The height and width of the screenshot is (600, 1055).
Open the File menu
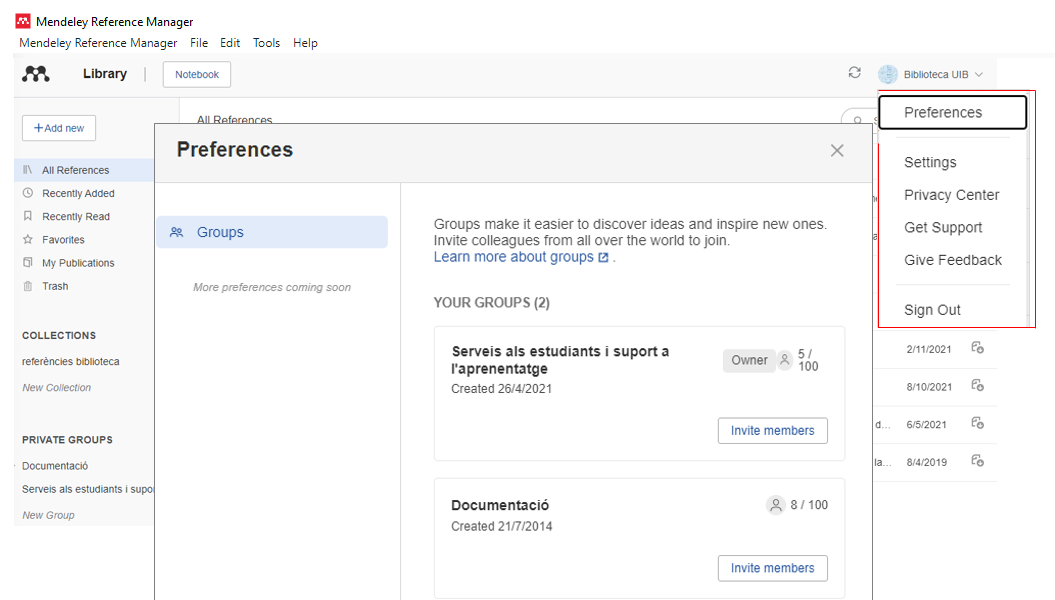pyautogui.click(x=199, y=43)
